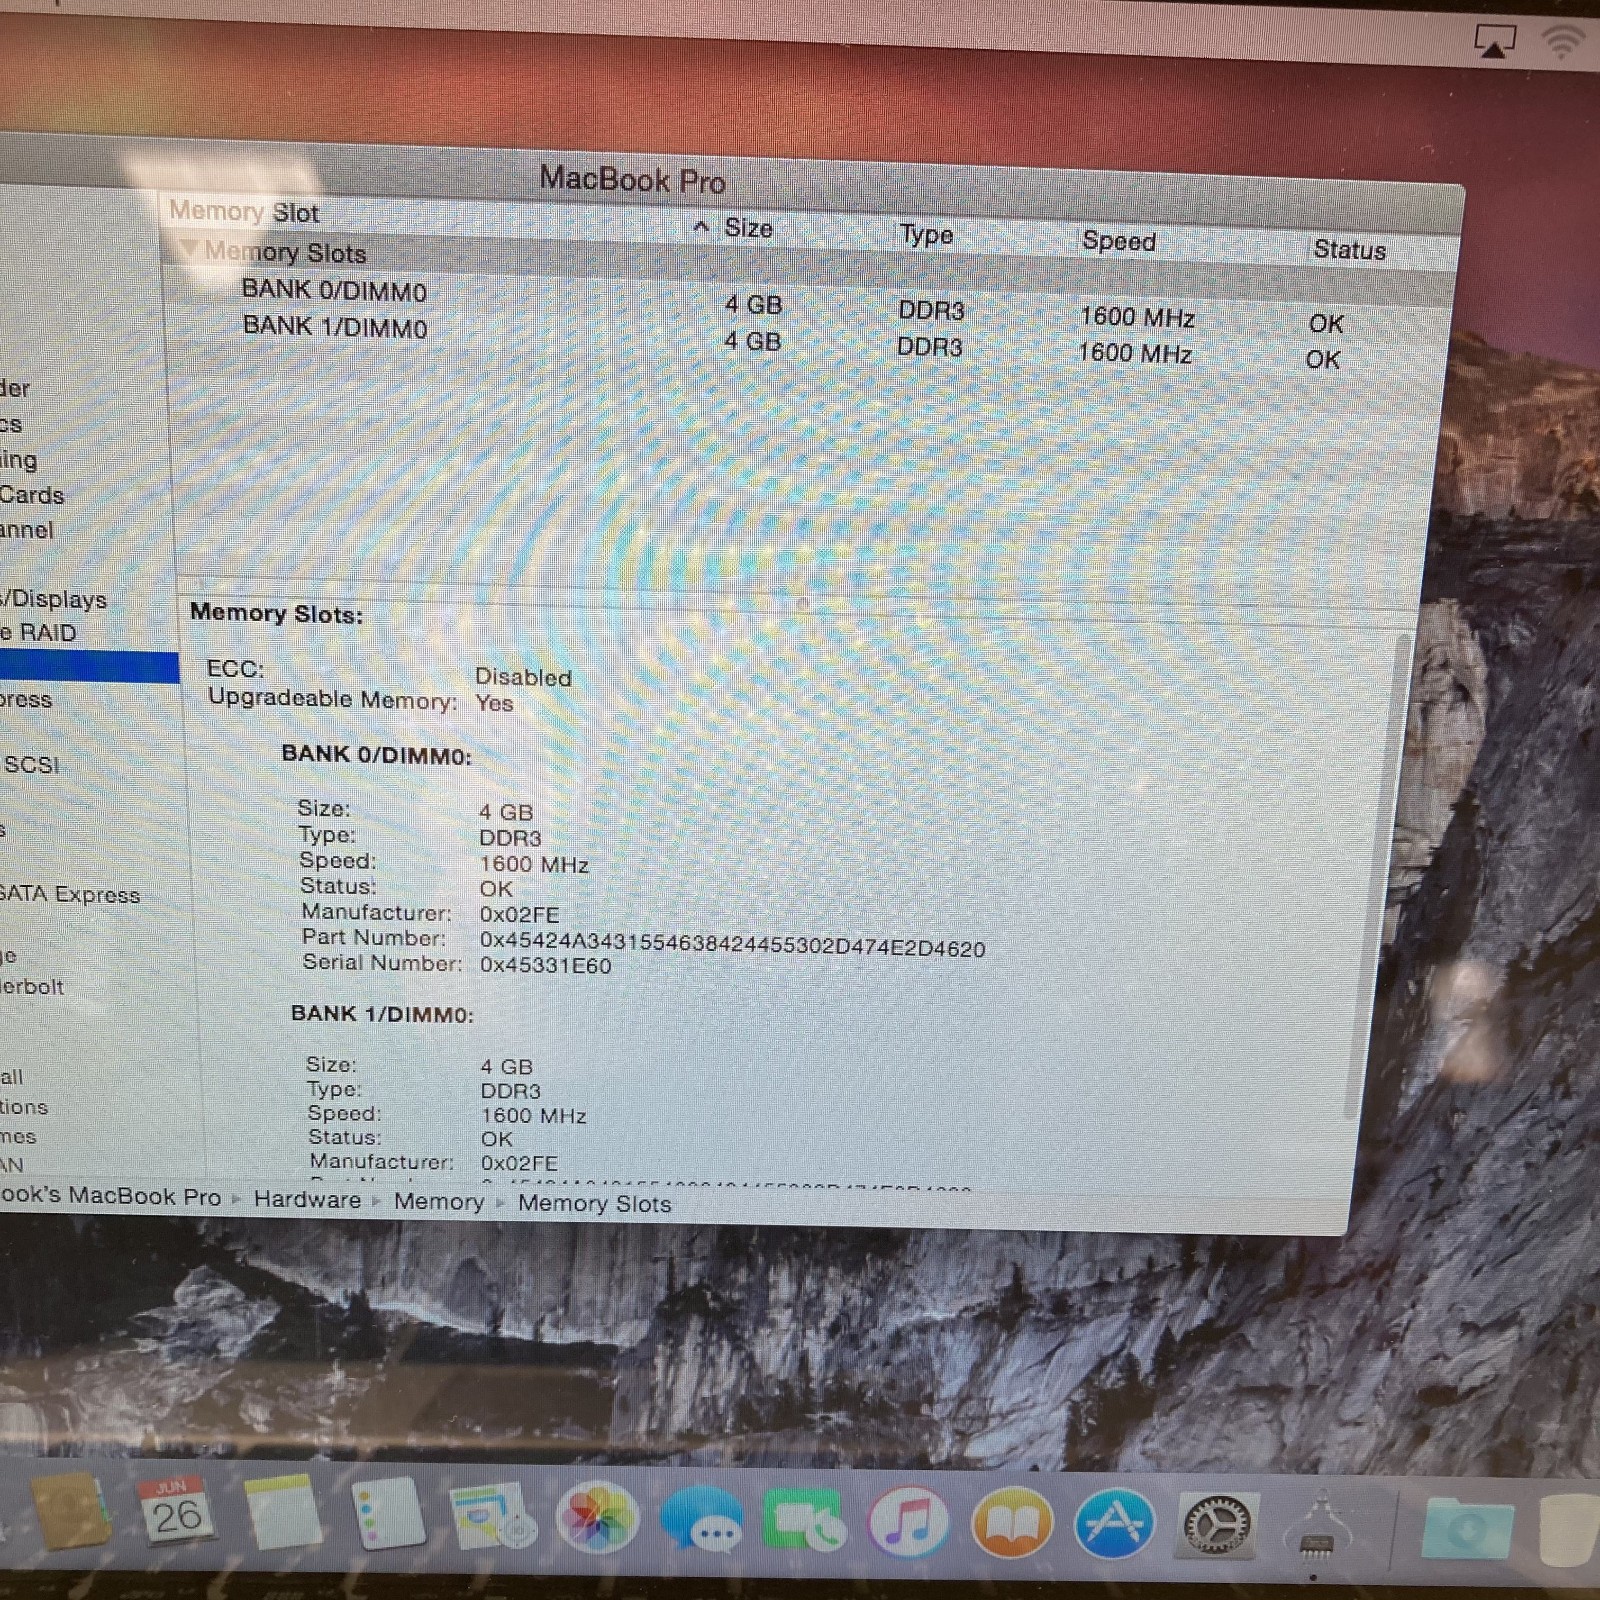Select Fibre Channel in sidebar

point(27,530)
